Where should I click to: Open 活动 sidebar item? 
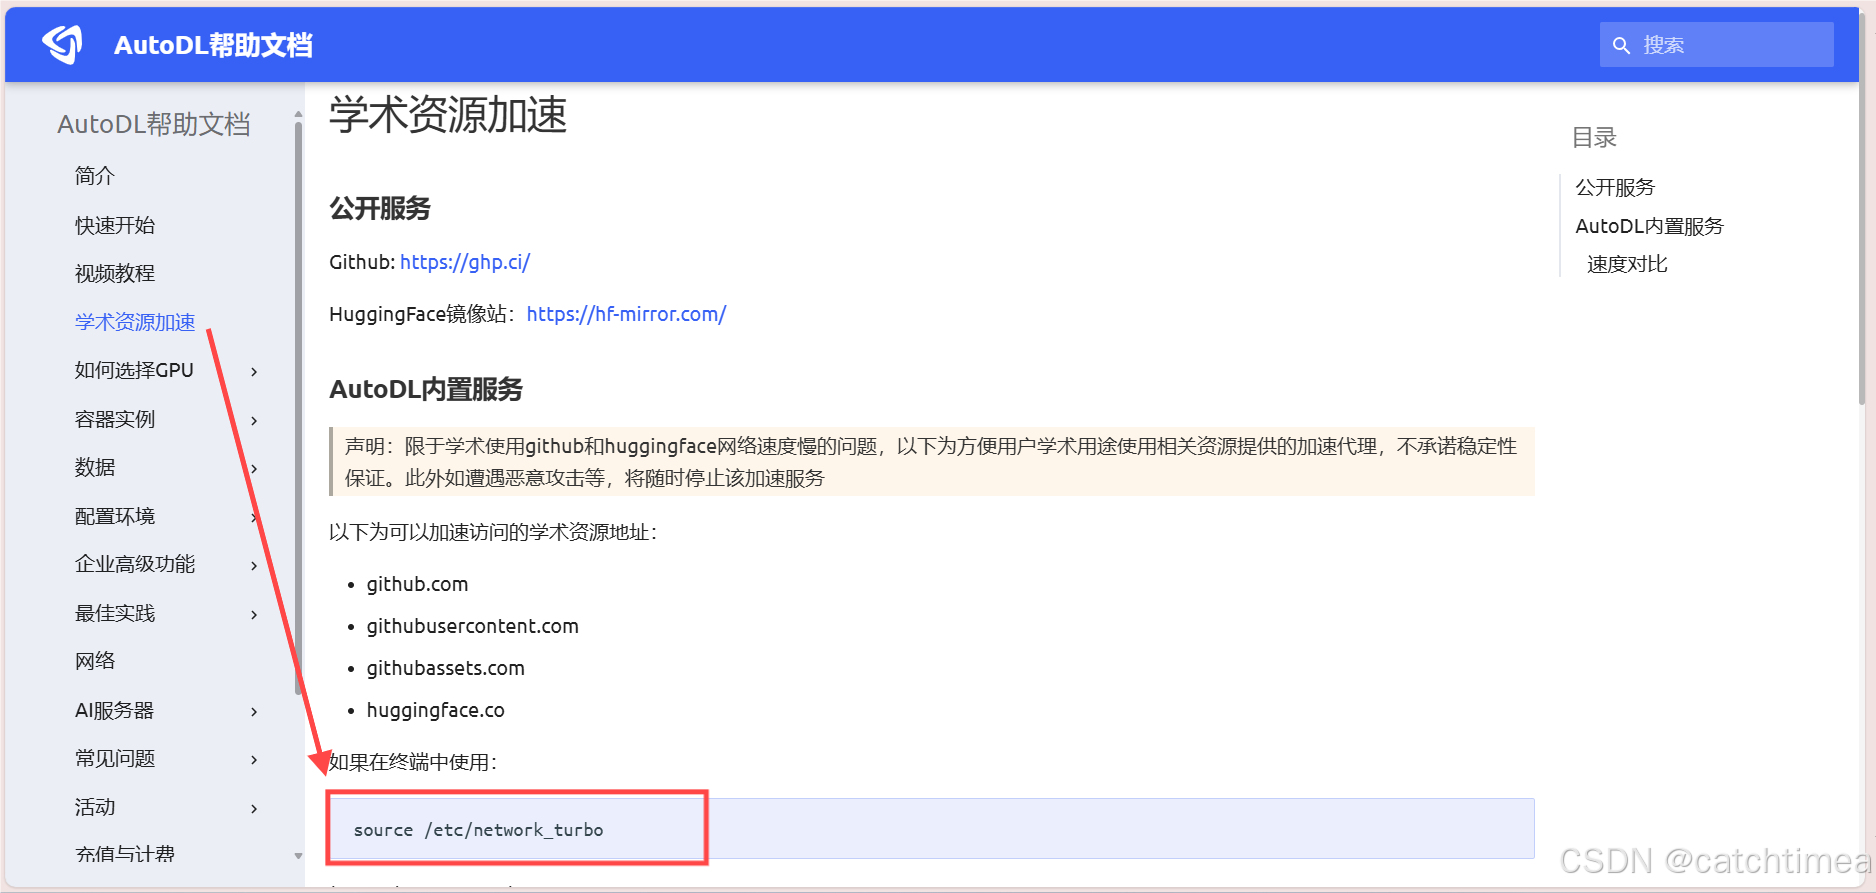pos(95,807)
